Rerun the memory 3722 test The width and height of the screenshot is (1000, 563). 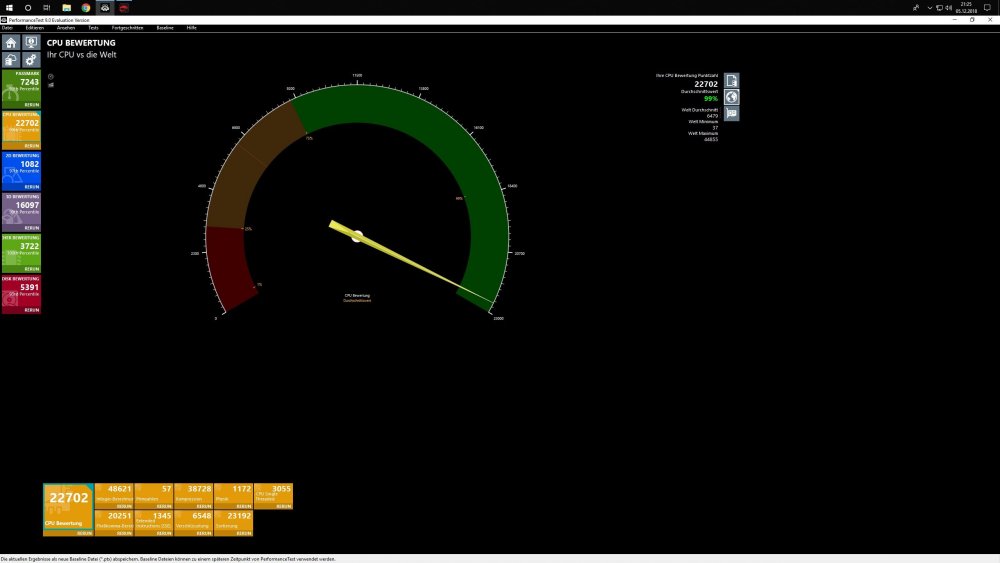coord(32,269)
